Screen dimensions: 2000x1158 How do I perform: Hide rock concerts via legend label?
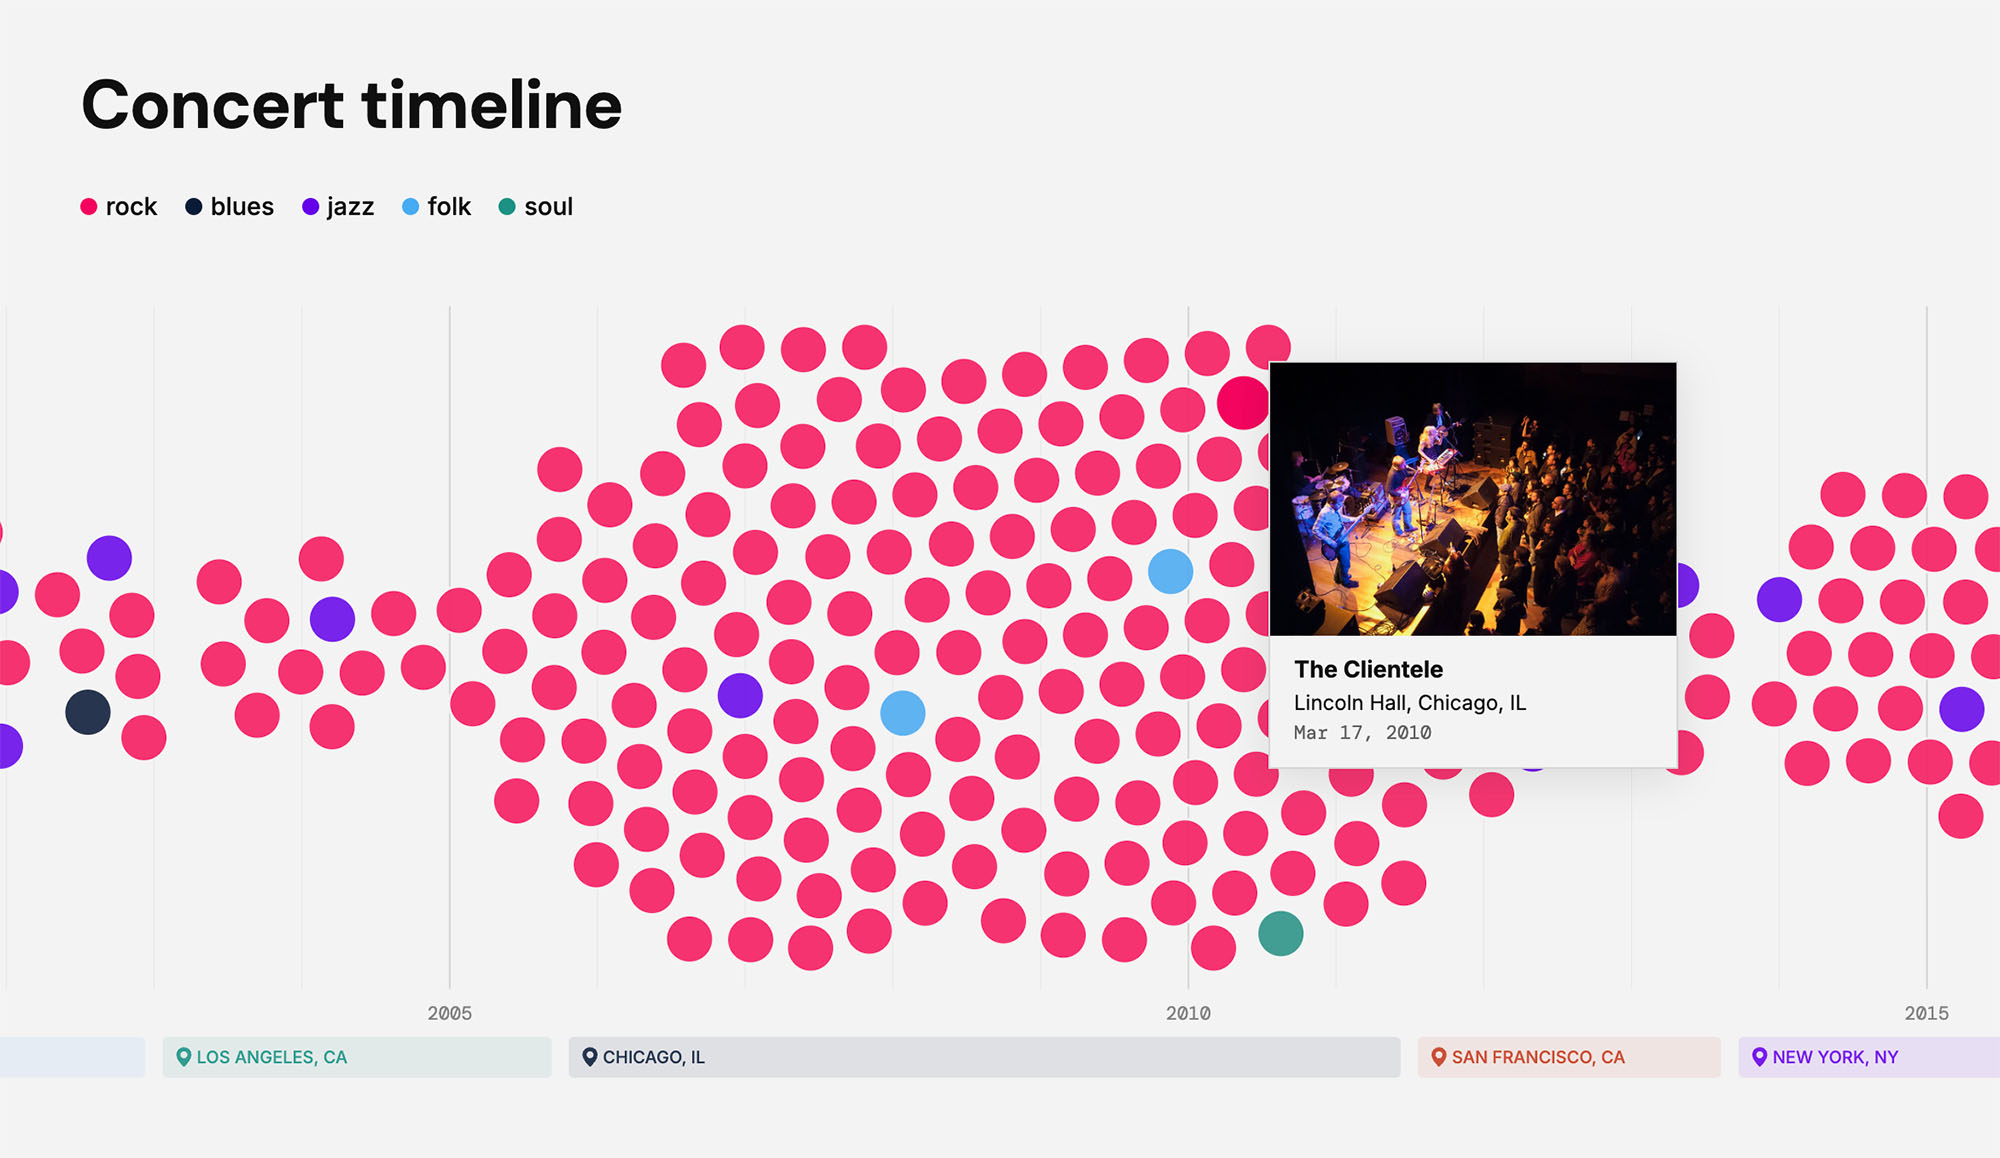[131, 206]
